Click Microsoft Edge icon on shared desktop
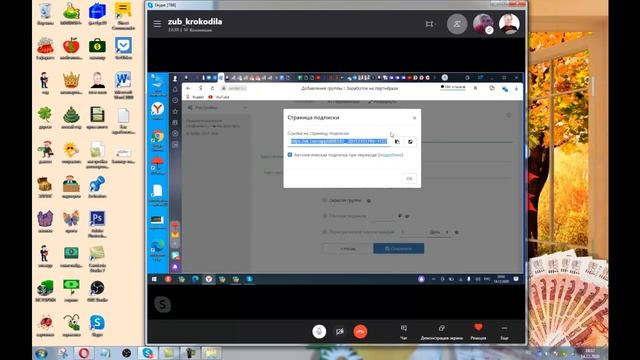 158,249
